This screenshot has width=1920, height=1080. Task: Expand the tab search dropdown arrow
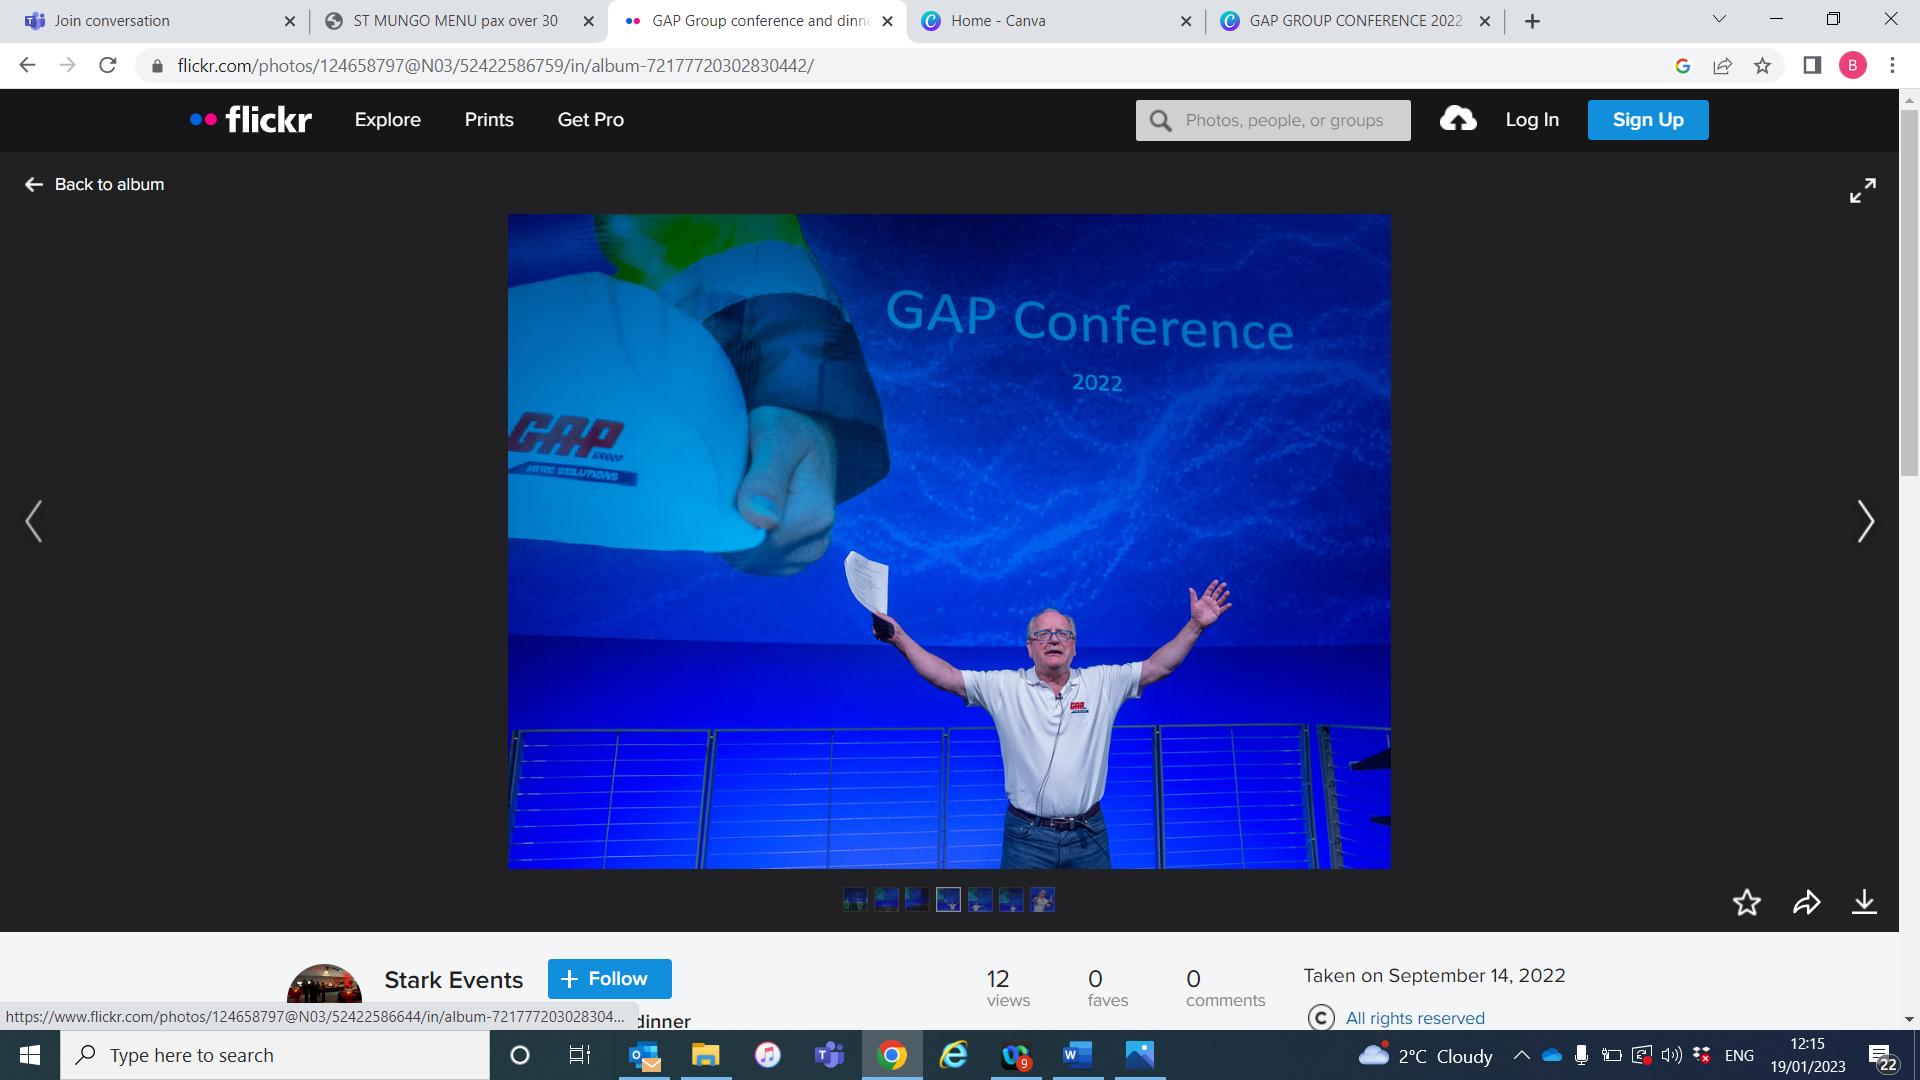pos(1719,19)
